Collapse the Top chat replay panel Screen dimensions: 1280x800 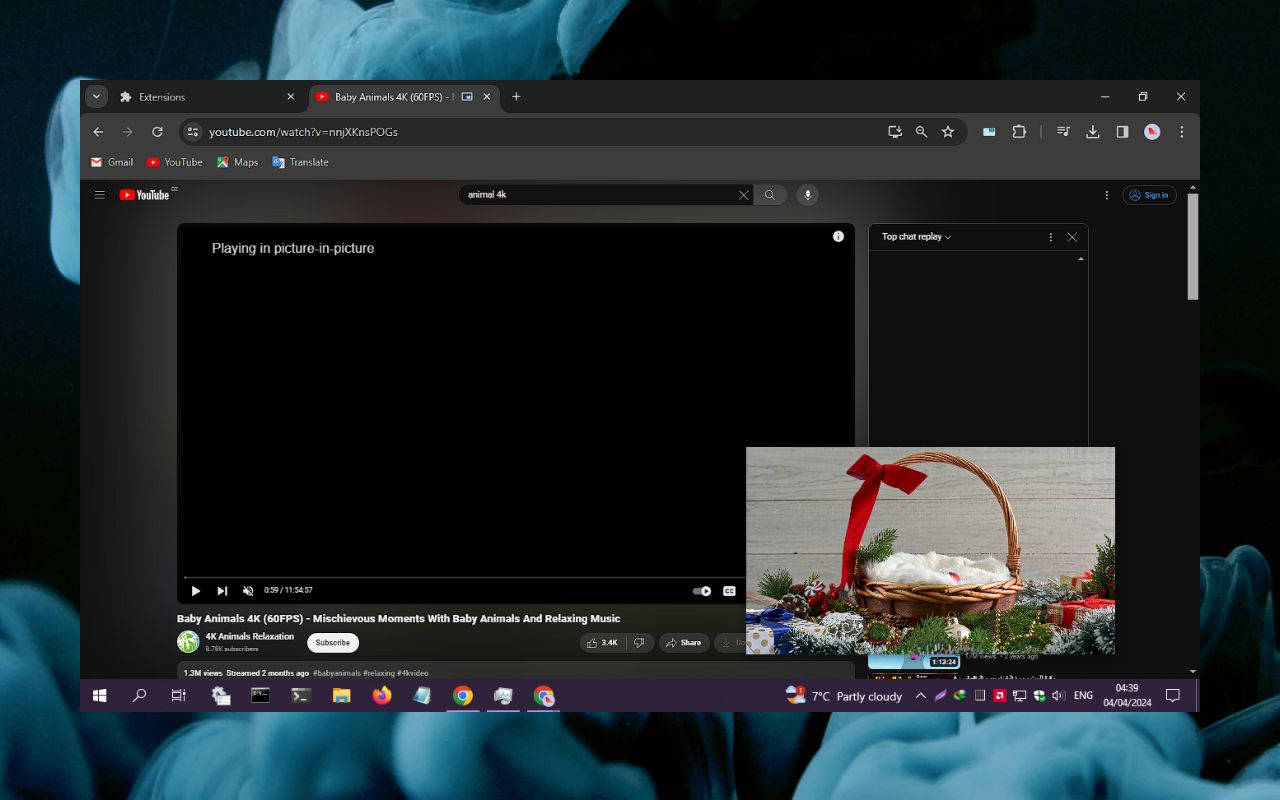pyautogui.click(x=1072, y=237)
